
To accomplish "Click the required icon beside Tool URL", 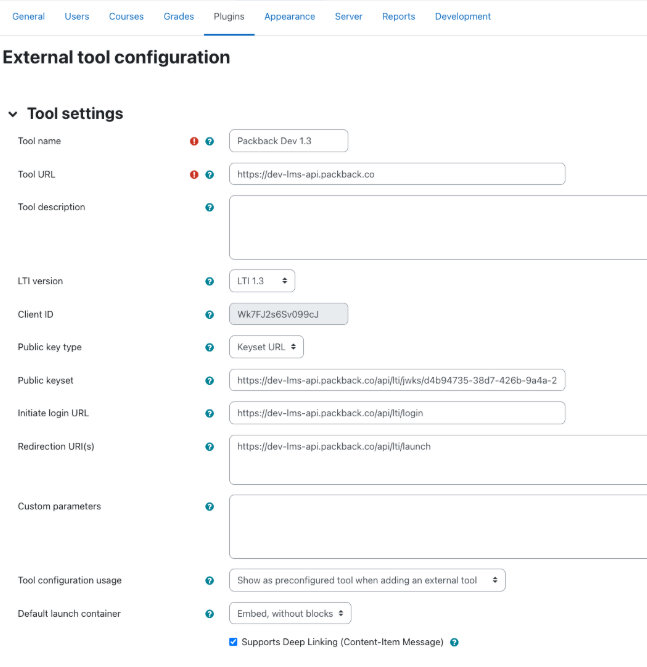I will click(x=194, y=174).
